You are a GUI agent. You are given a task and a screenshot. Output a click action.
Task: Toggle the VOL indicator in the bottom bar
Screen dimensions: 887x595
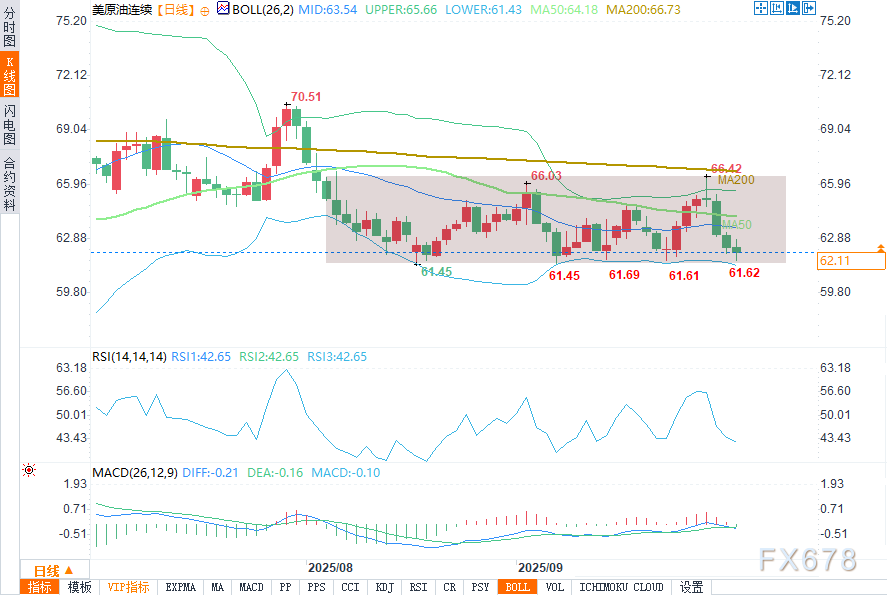[x=554, y=587]
